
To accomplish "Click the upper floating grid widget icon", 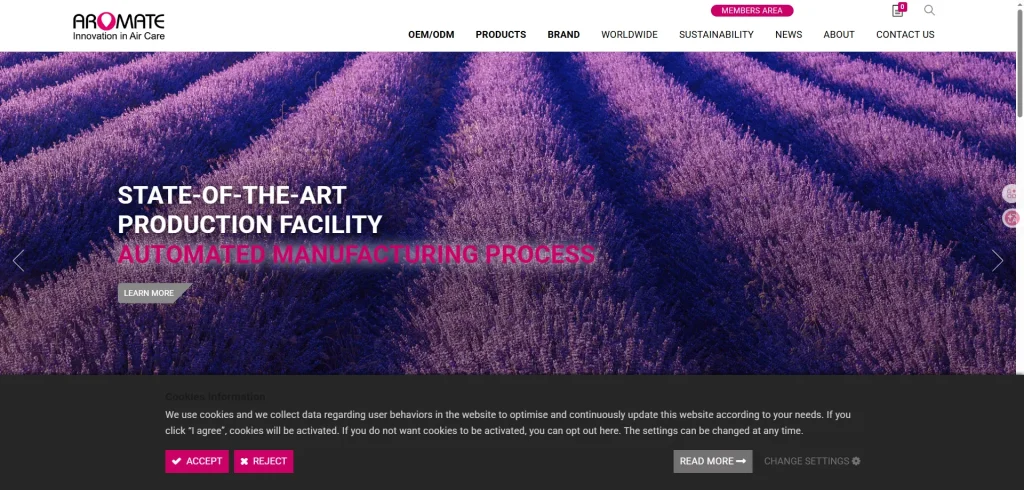I will tap(1012, 193).
